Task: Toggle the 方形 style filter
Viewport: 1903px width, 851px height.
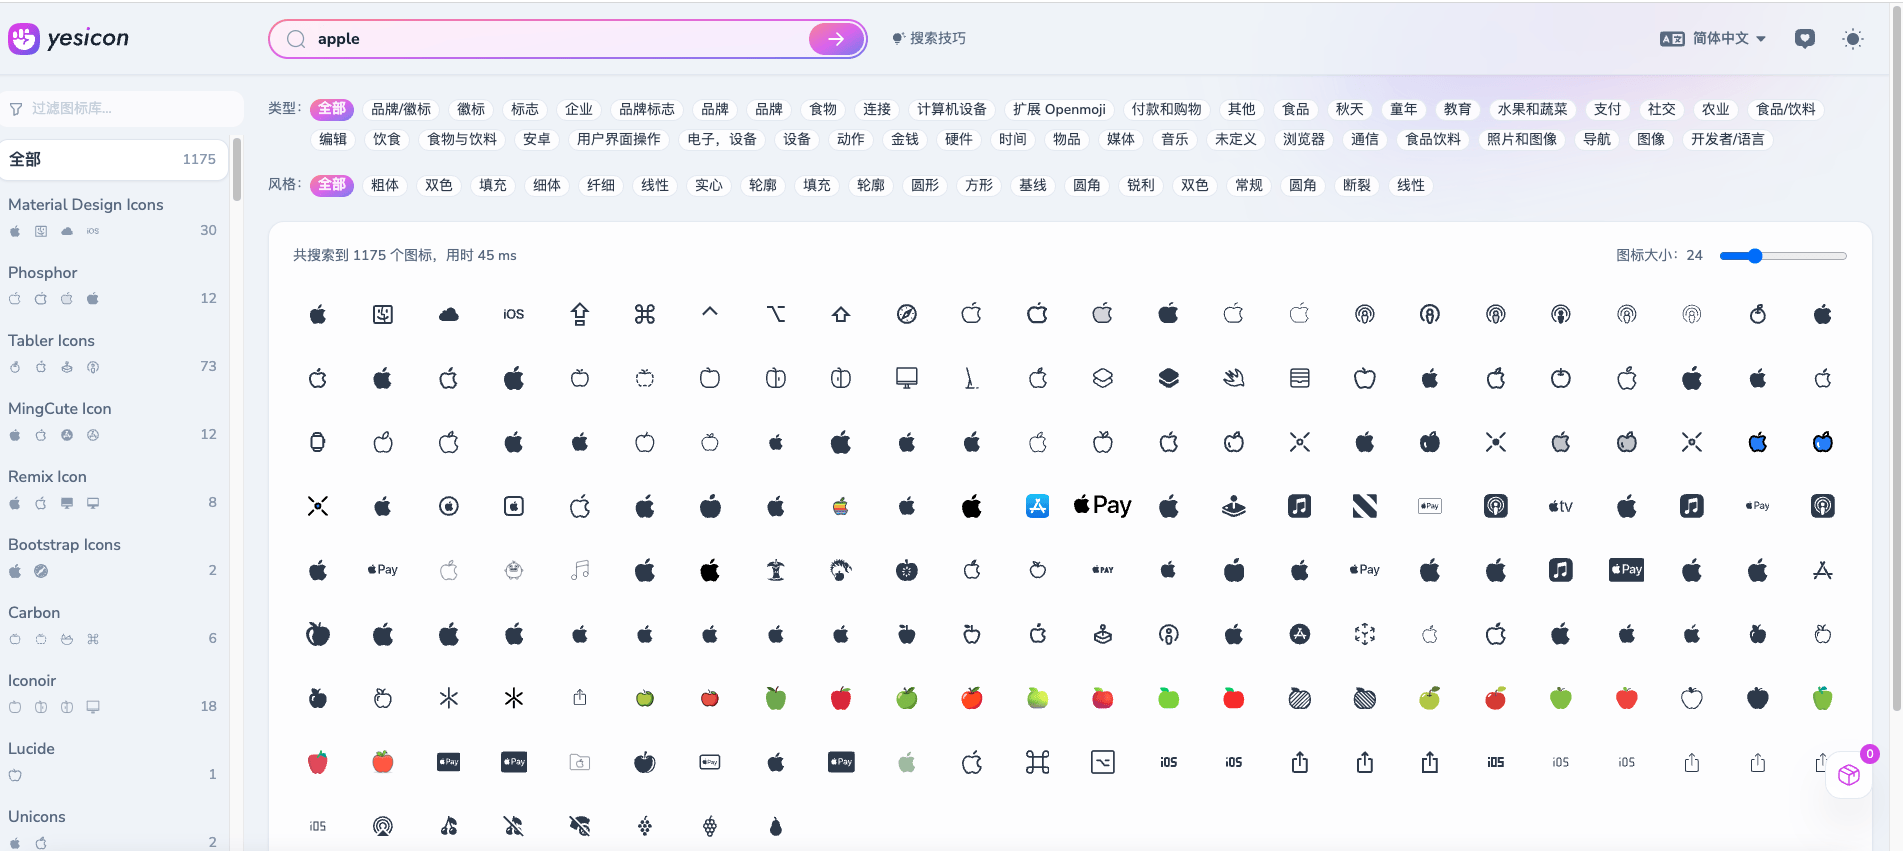Action: (x=979, y=185)
